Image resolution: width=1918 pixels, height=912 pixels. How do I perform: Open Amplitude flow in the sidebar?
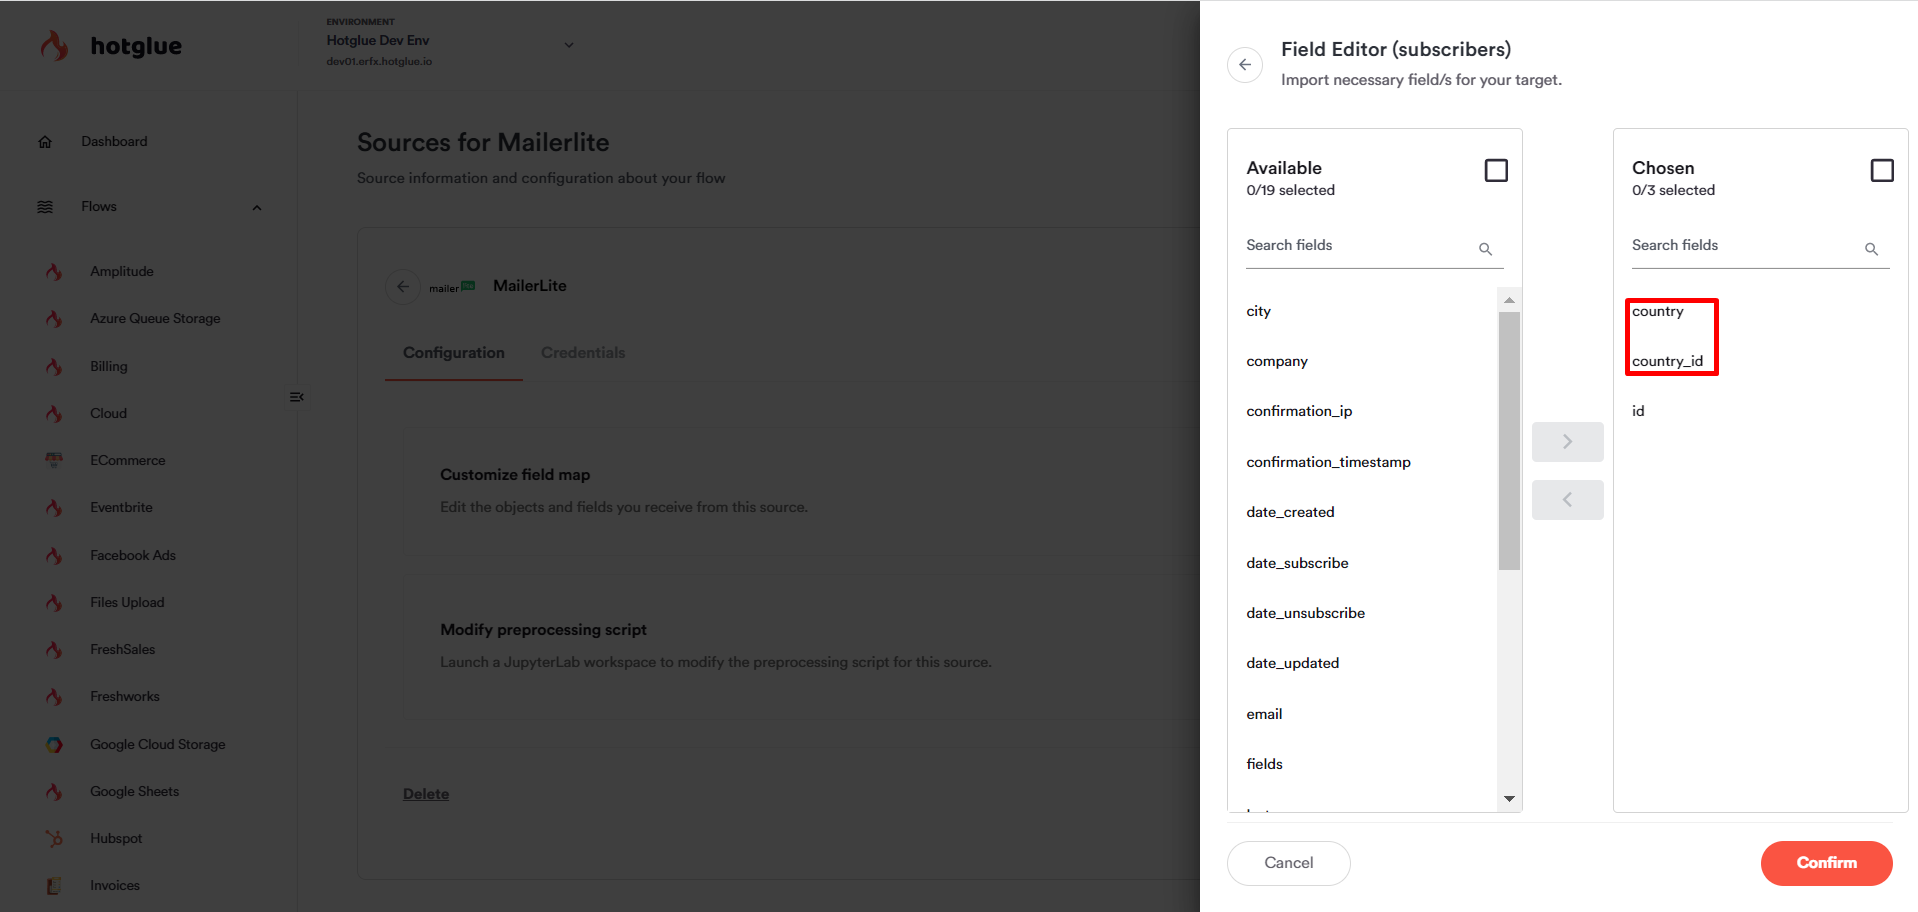click(122, 272)
